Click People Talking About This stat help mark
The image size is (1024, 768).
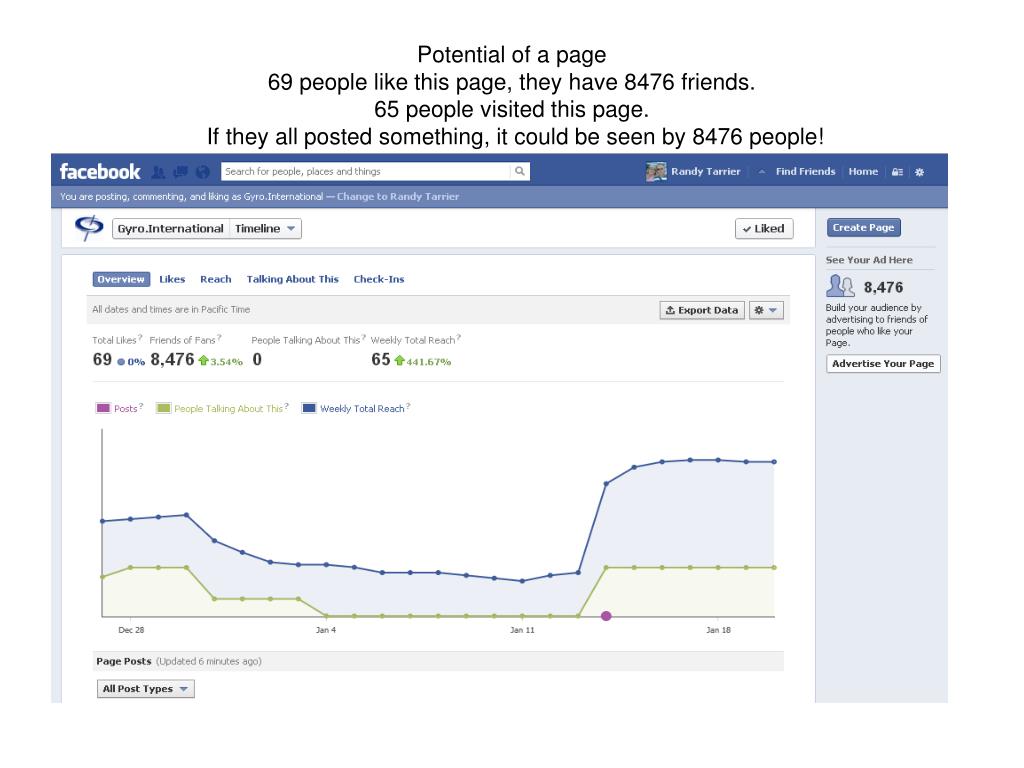pyautogui.click(x=363, y=338)
